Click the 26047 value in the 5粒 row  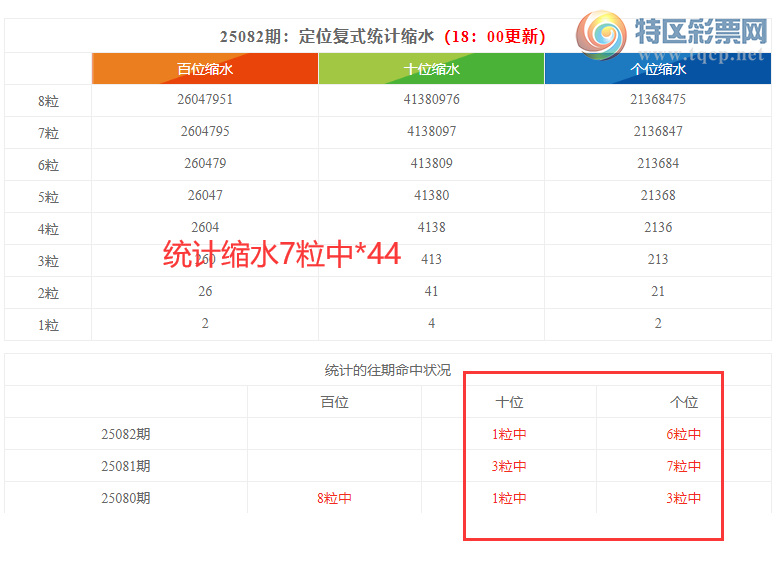coord(205,196)
